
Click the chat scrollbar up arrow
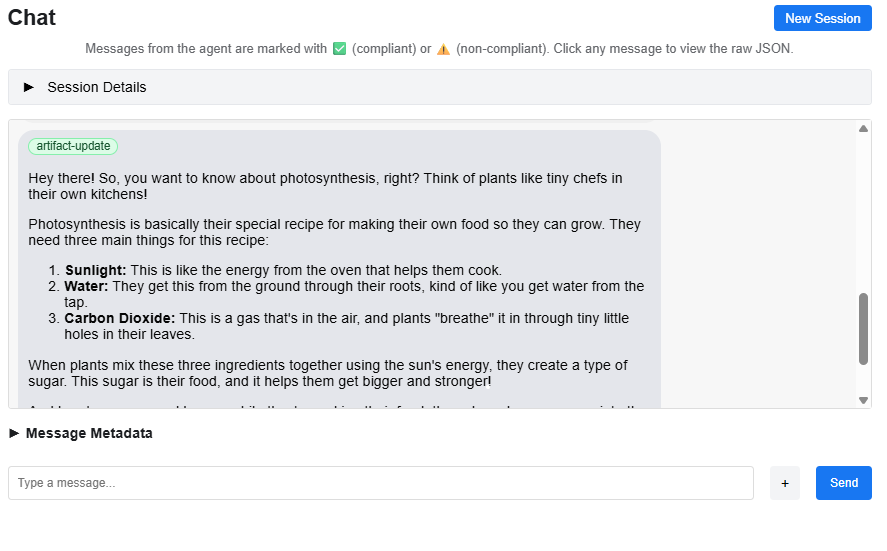[864, 128]
